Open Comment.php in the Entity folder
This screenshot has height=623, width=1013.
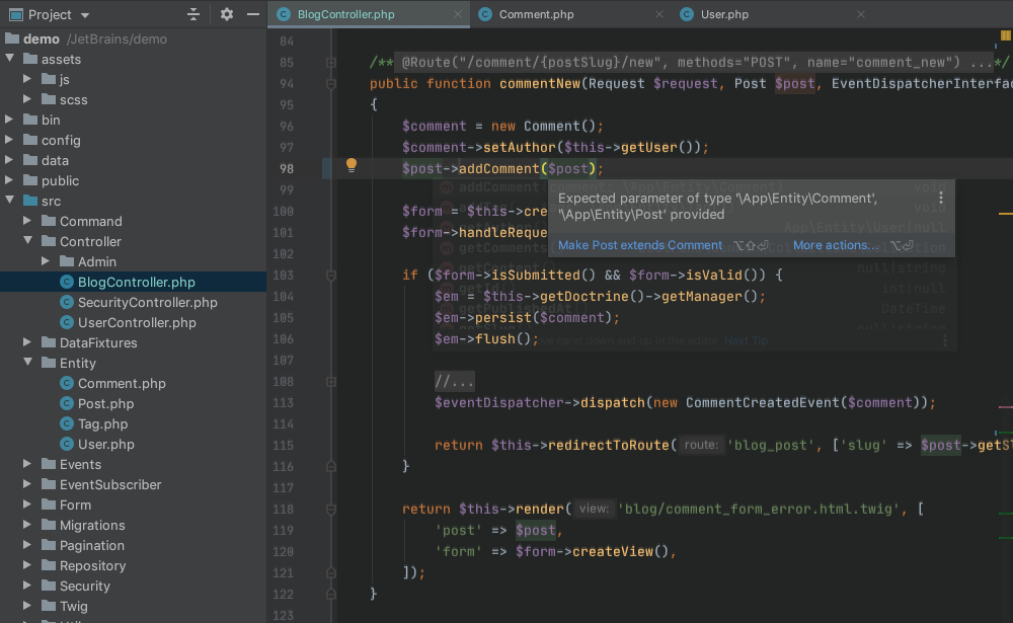[x=121, y=383]
